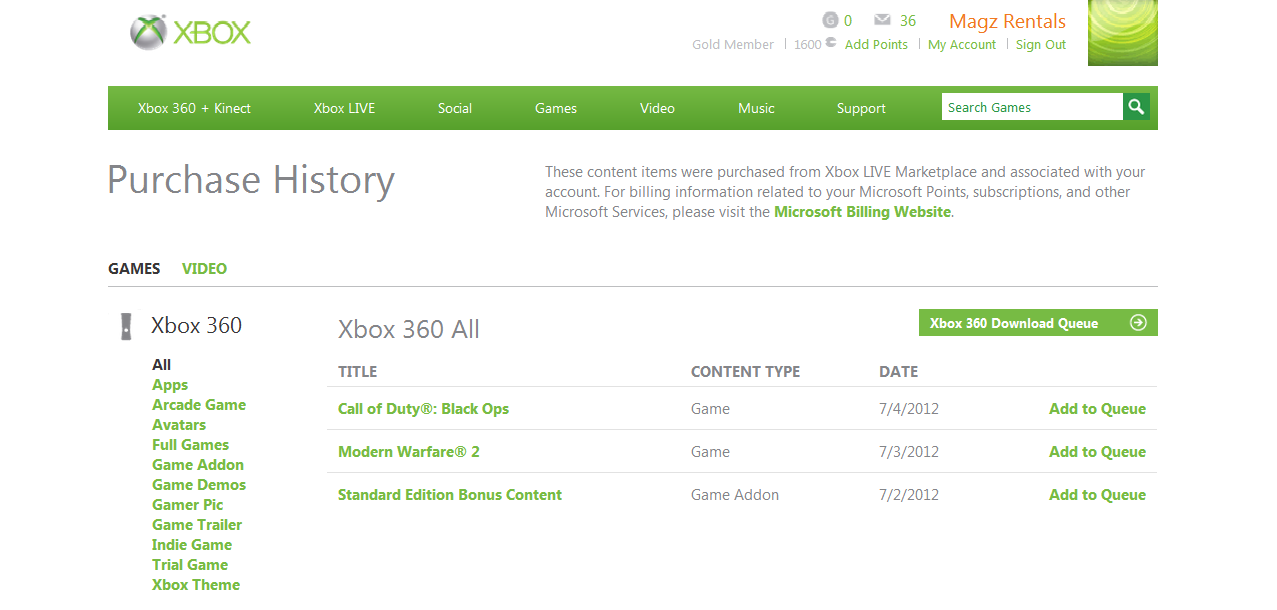
Task: Filter purchases by Trial Game
Action: (190, 564)
